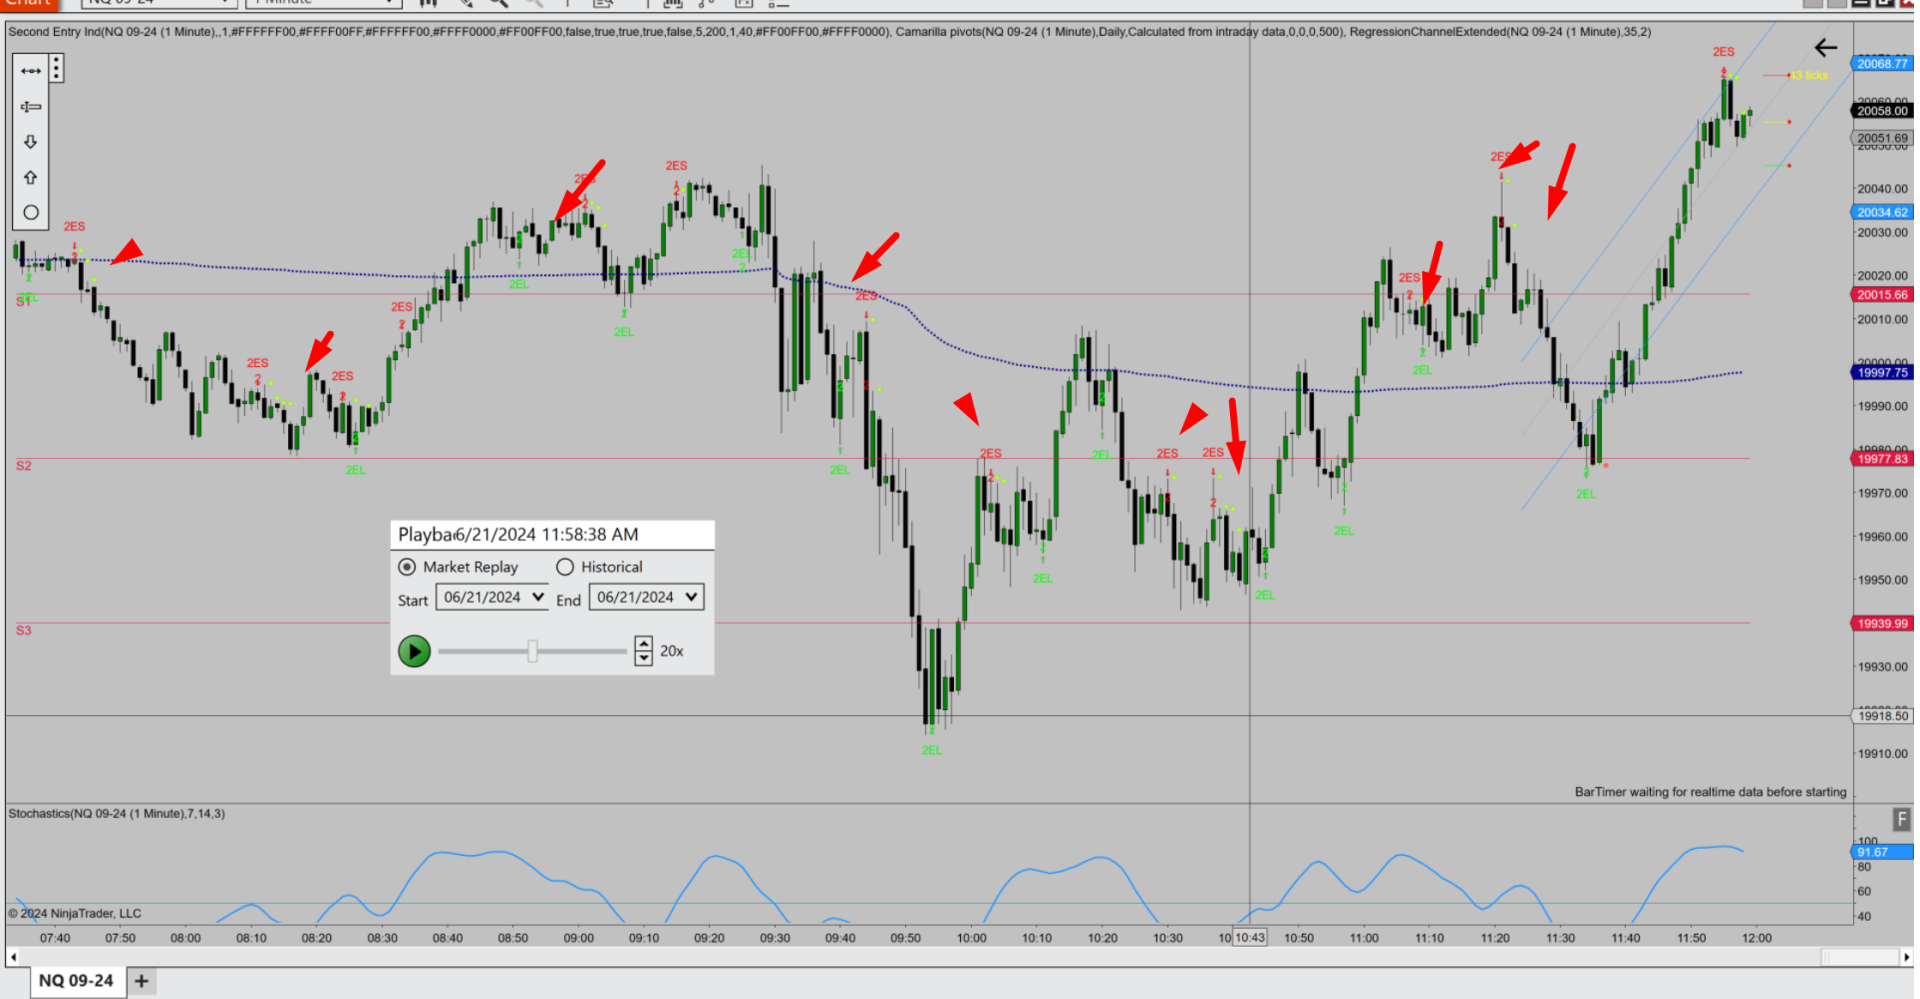This screenshot has width=1920, height=999.
Task: Select the horizontal double-arrow drawing tool
Action: point(31,71)
